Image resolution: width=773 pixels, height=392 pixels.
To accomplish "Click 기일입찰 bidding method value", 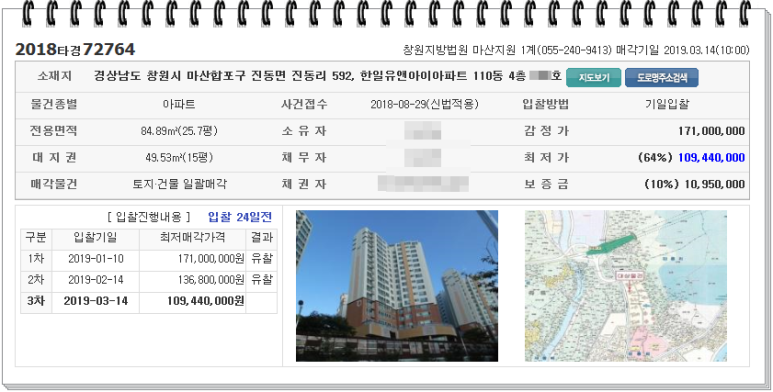I will pos(667,105).
